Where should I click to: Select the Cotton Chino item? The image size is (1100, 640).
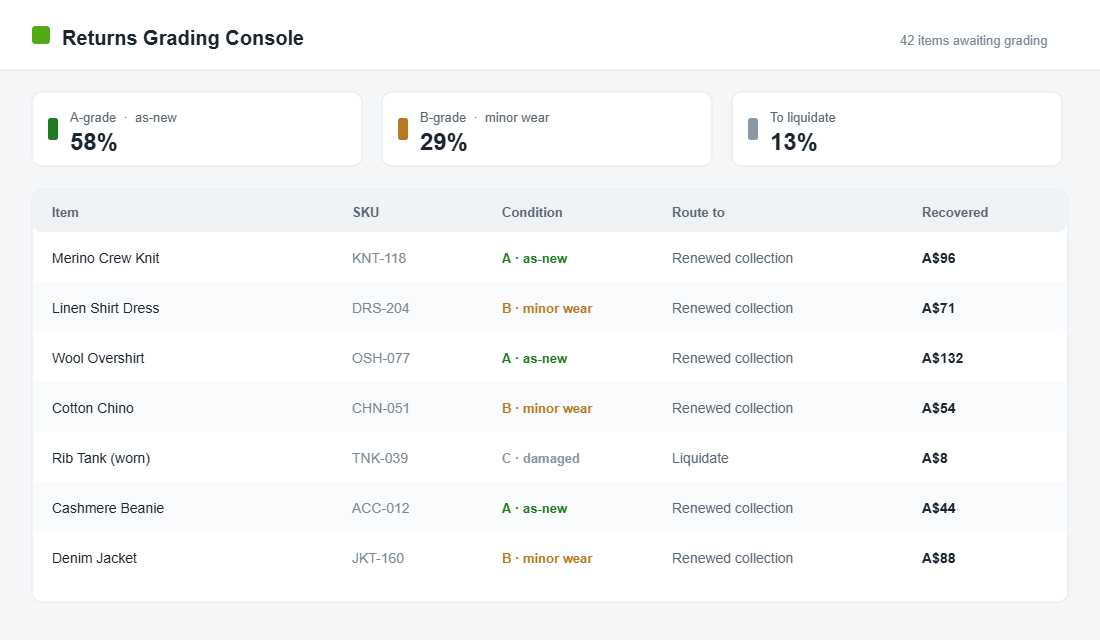(x=93, y=408)
